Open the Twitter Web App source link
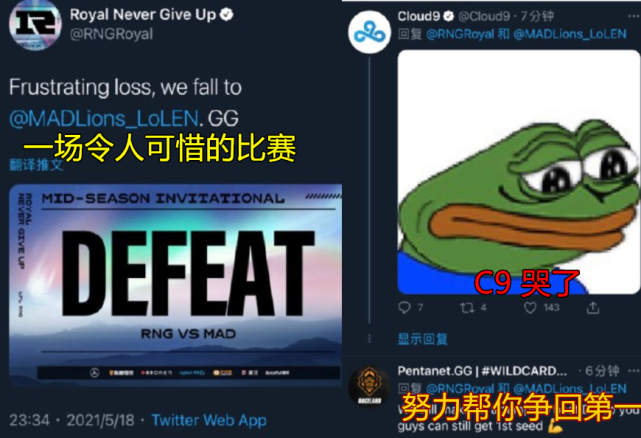Screen dimensions: 641x438 pyautogui.click(x=209, y=420)
